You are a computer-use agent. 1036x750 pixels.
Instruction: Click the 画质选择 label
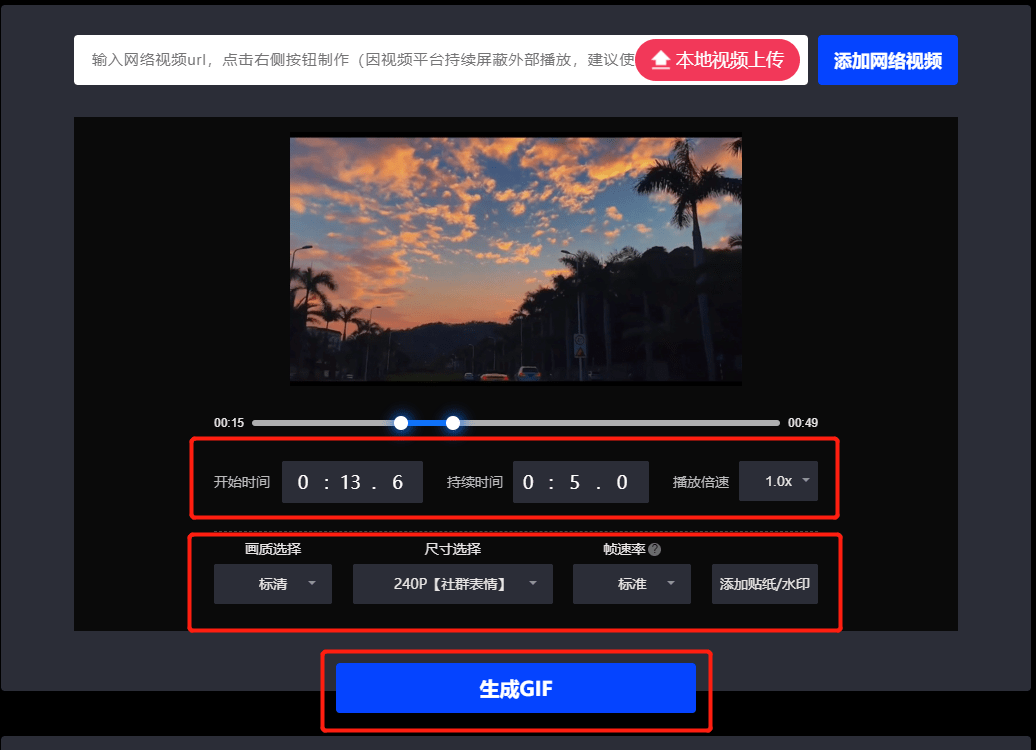coord(273,549)
